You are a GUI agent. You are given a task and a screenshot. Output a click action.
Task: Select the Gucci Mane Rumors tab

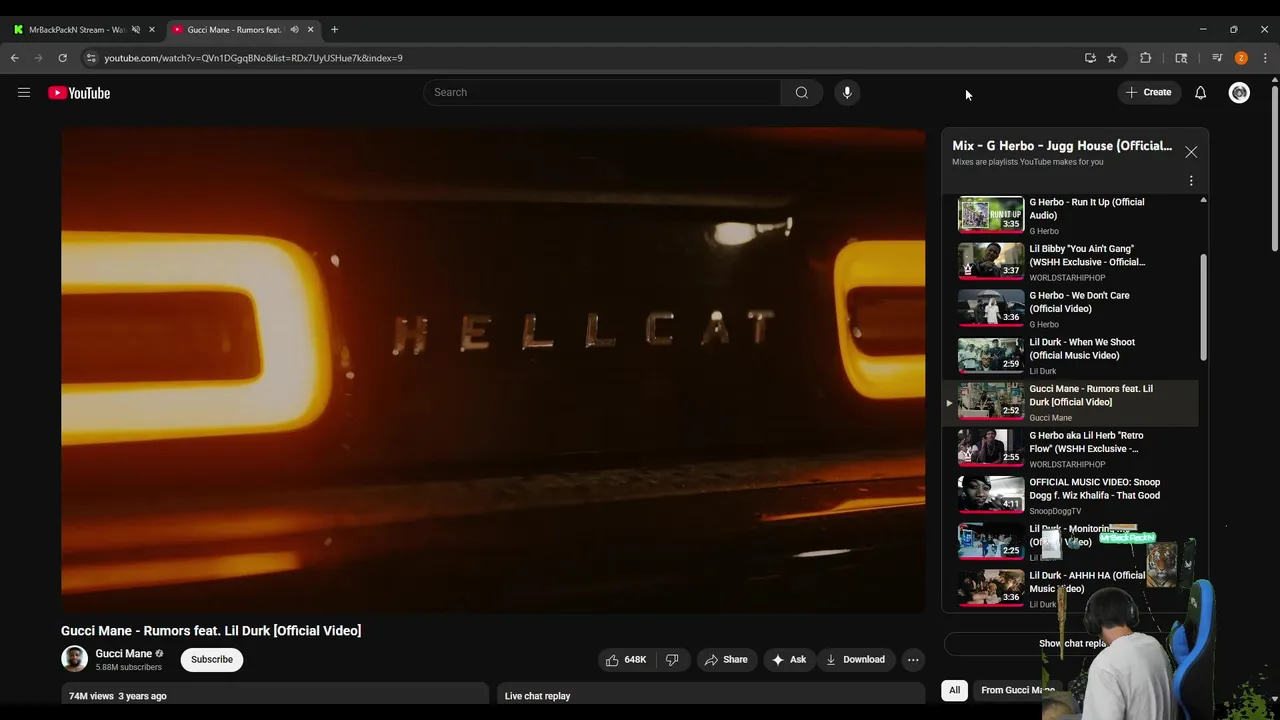tap(235, 30)
